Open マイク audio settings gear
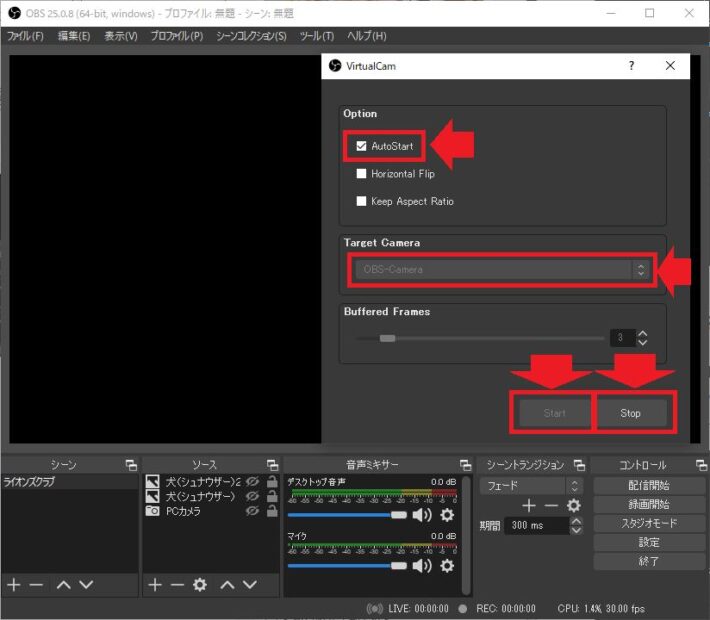710x620 pixels. (x=447, y=566)
